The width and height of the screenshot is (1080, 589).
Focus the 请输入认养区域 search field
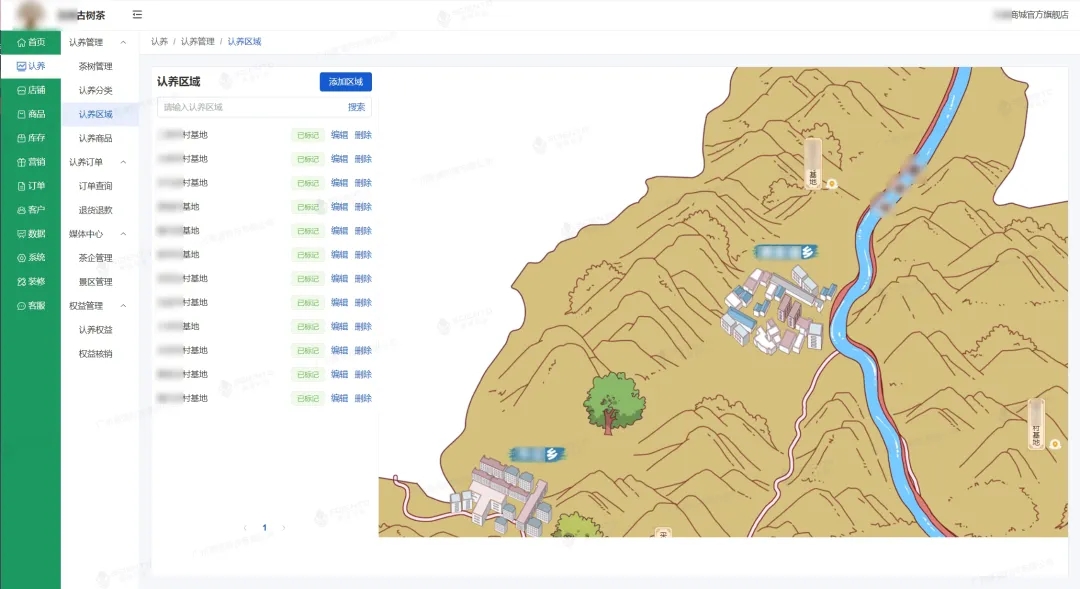[x=250, y=107]
